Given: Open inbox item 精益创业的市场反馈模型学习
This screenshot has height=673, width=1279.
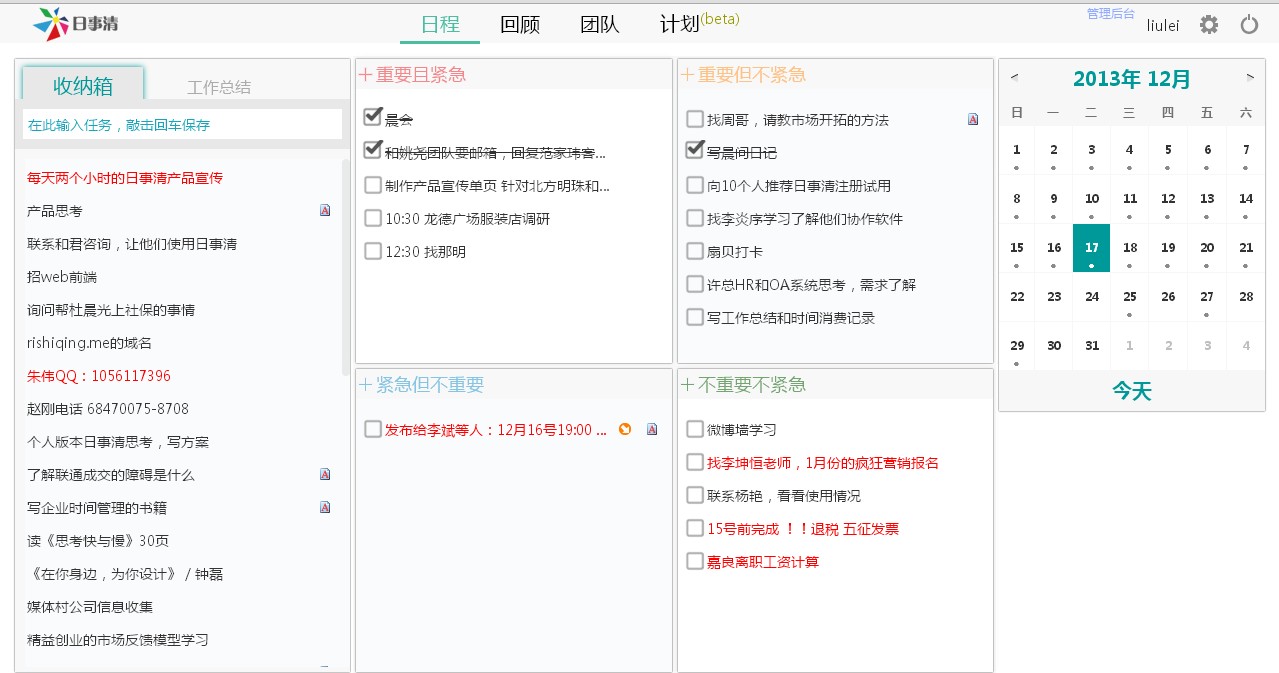Looking at the screenshot, I should (118, 640).
